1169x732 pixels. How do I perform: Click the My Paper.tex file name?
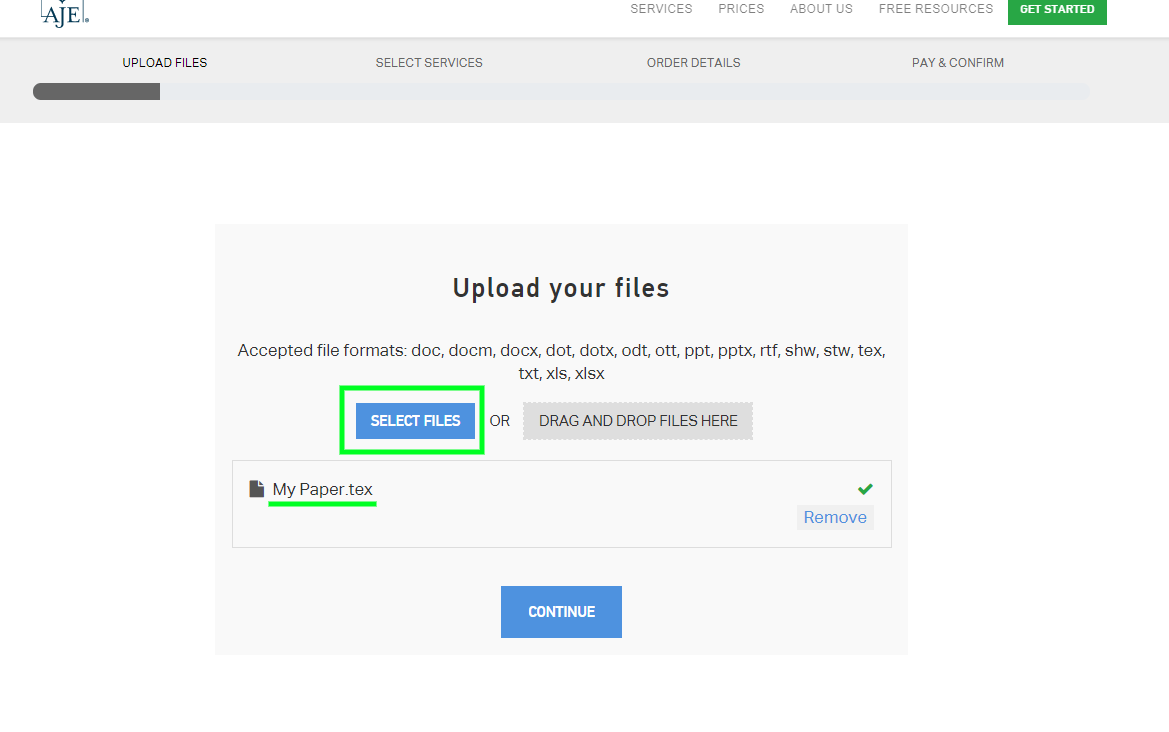pyautogui.click(x=322, y=489)
